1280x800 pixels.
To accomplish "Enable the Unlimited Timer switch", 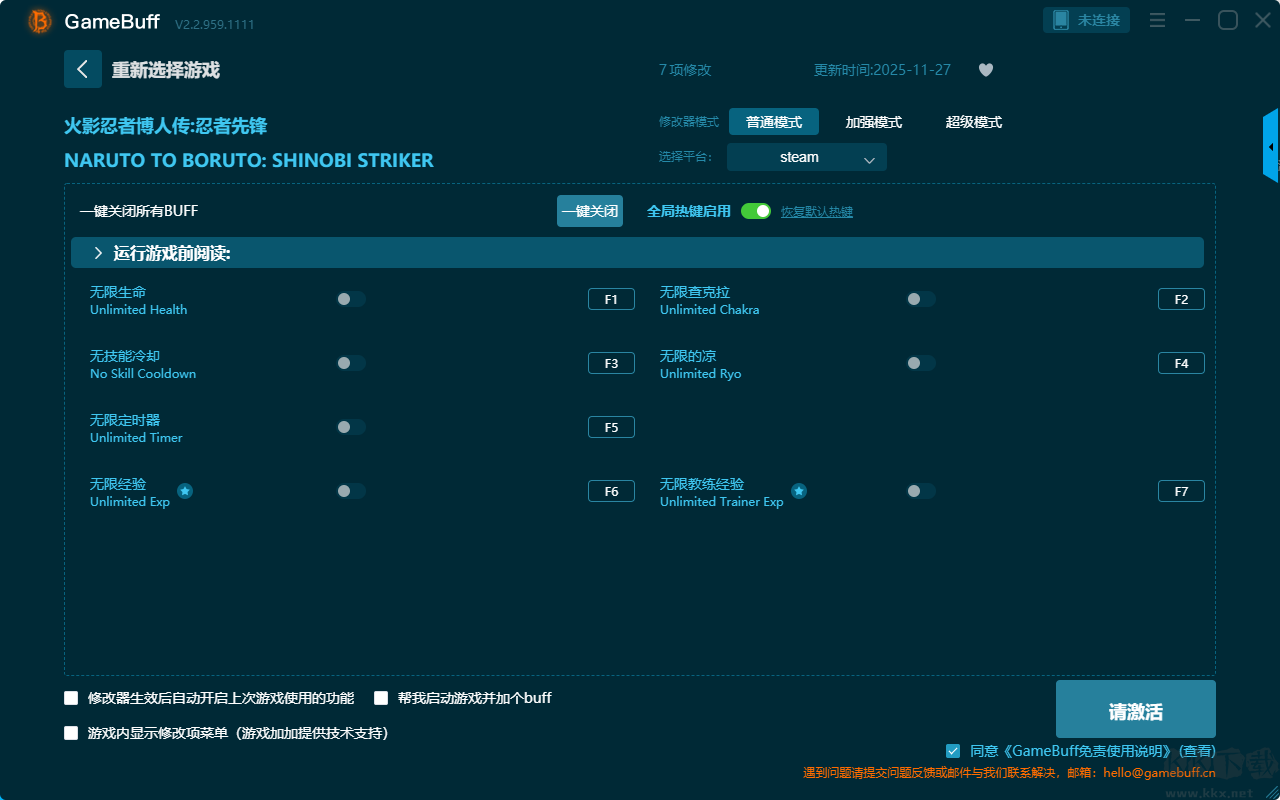I will point(351,427).
